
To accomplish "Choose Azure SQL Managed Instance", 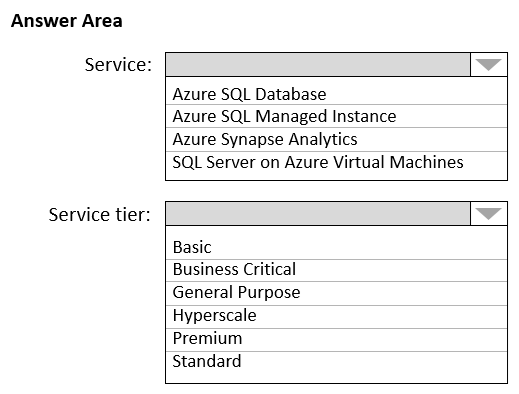I will (x=336, y=116).
